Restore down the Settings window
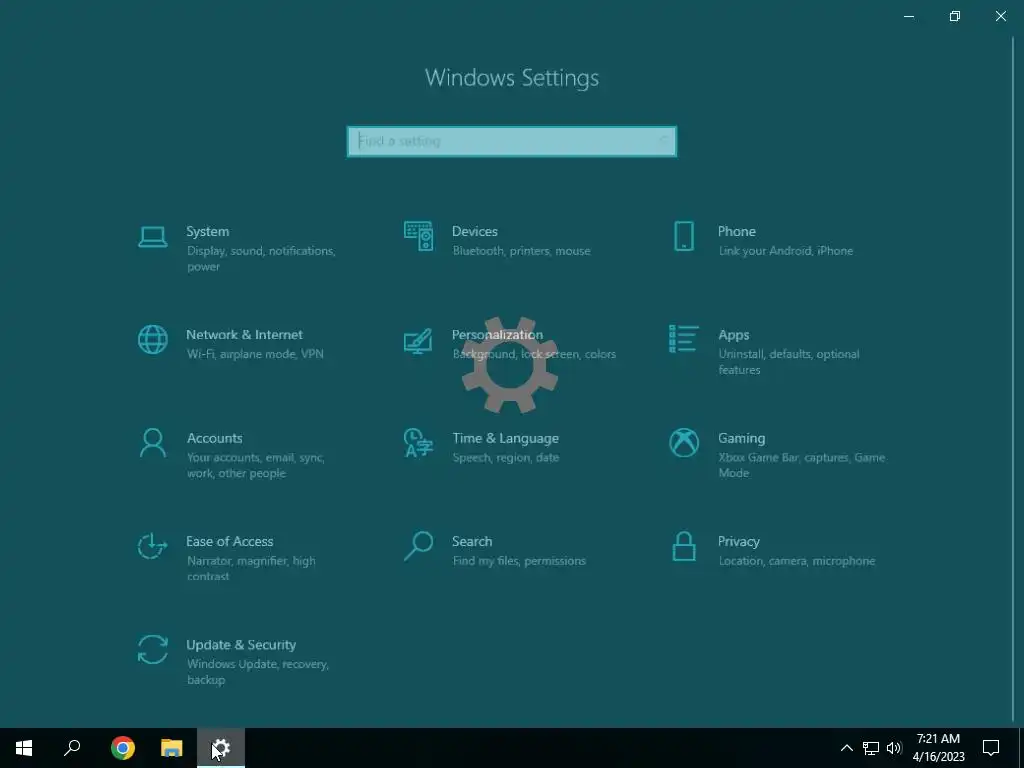1024x768 pixels. click(955, 16)
